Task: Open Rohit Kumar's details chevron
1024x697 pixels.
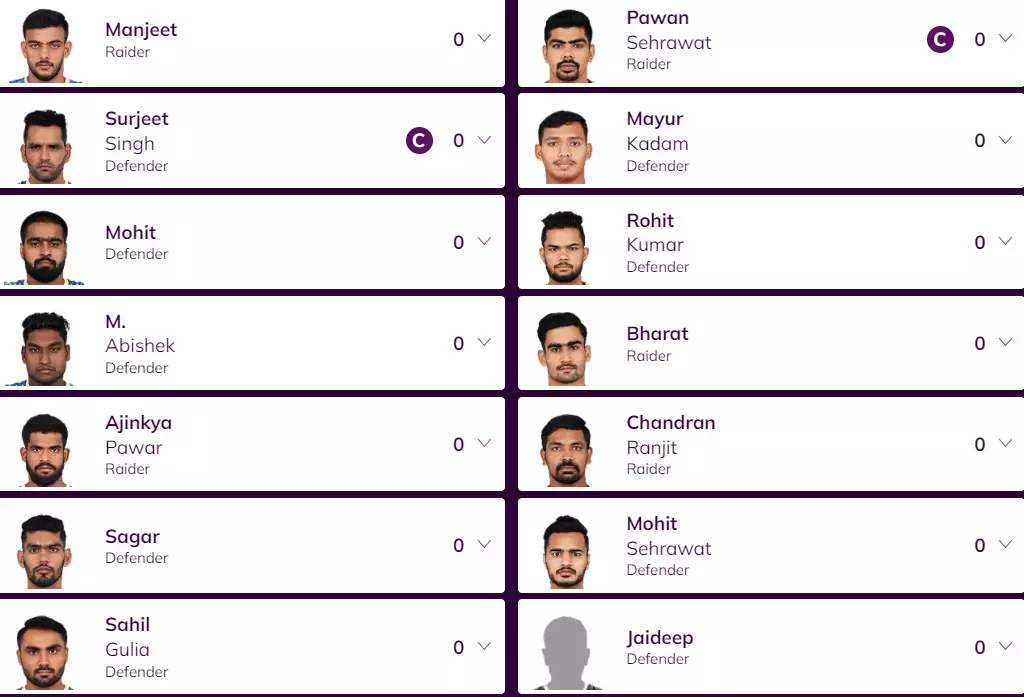Action: [1006, 242]
